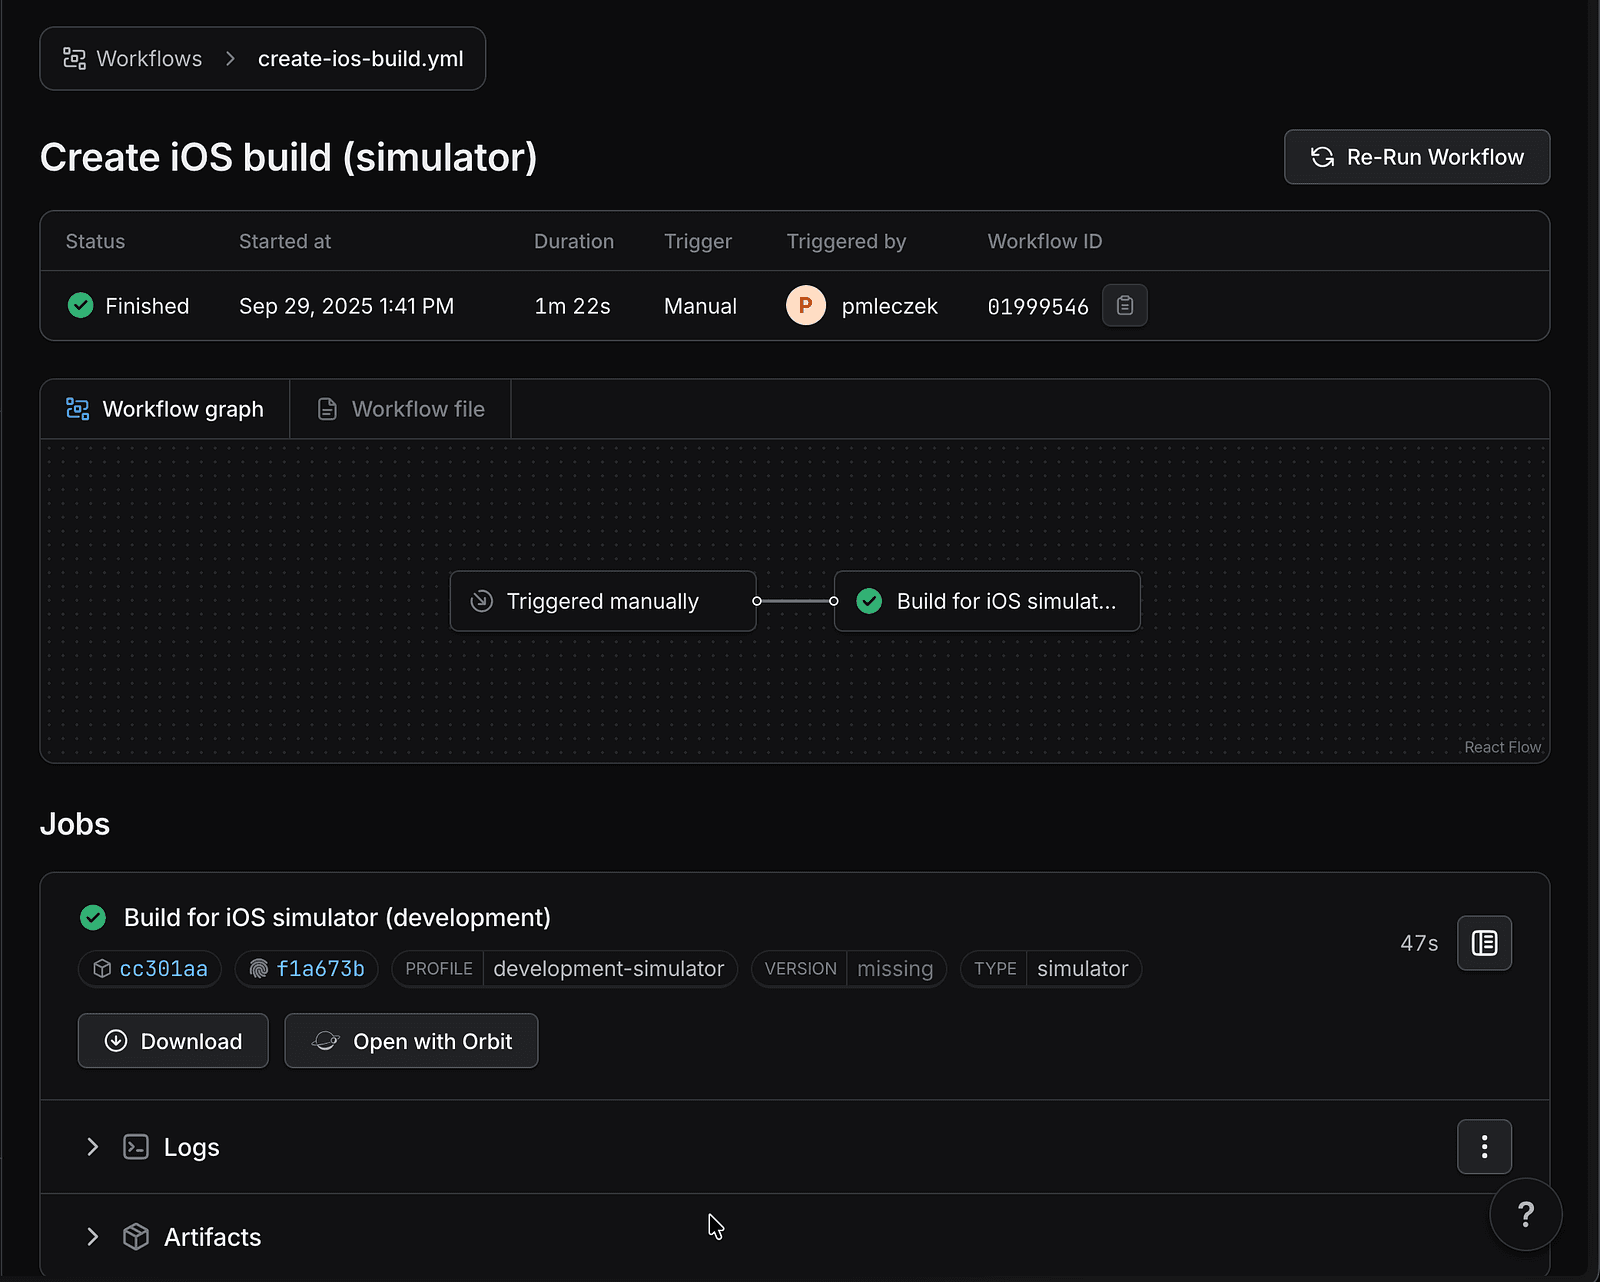Switch to the Workflow file tab
The height and width of the screenshot is (1282, 1600).
(x=401, y=409)
